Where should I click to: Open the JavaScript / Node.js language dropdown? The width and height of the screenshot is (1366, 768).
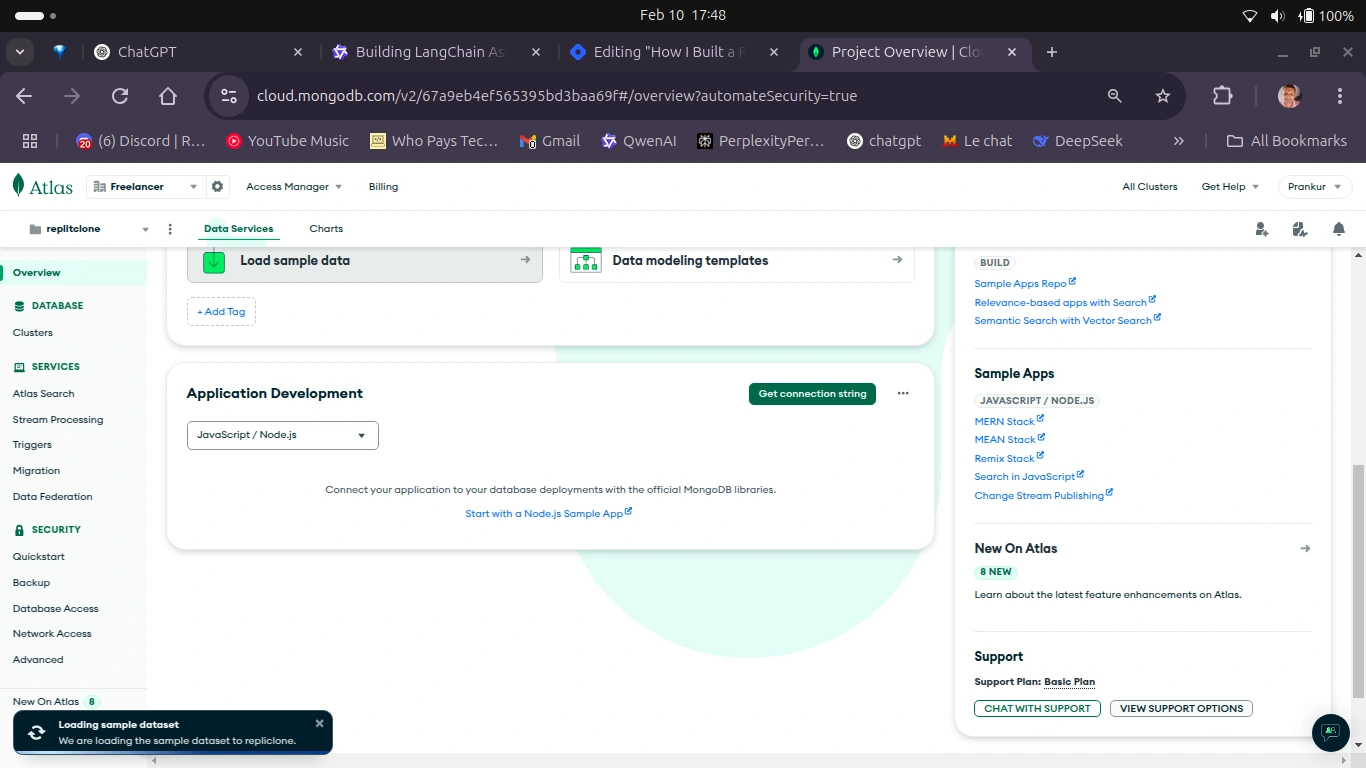[x=282, y=435]
